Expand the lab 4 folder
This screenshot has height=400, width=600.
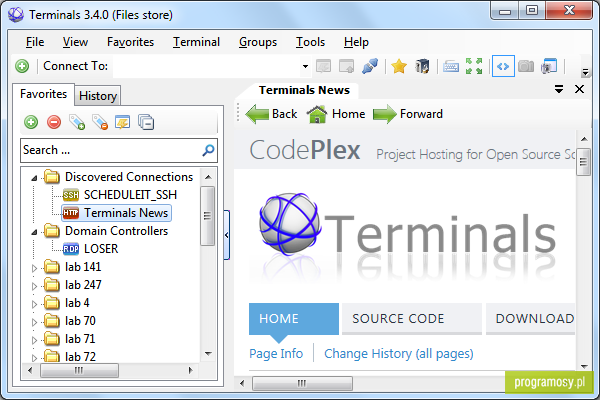coord(34,304)
